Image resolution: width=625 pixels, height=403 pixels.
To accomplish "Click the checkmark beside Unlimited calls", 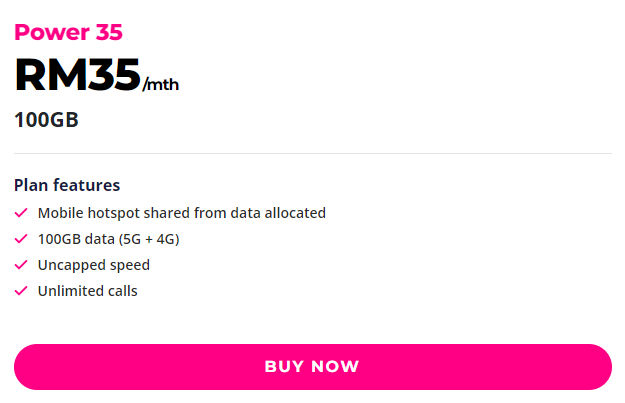I will pos(21,291).
